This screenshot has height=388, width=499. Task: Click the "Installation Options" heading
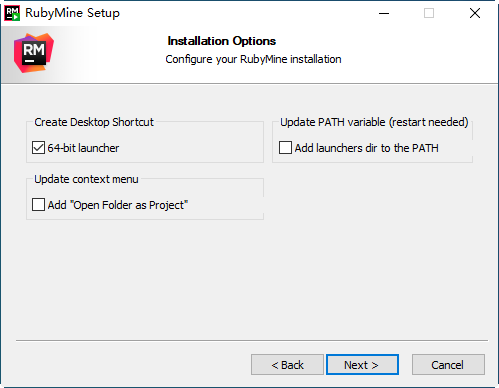(222, 41)
